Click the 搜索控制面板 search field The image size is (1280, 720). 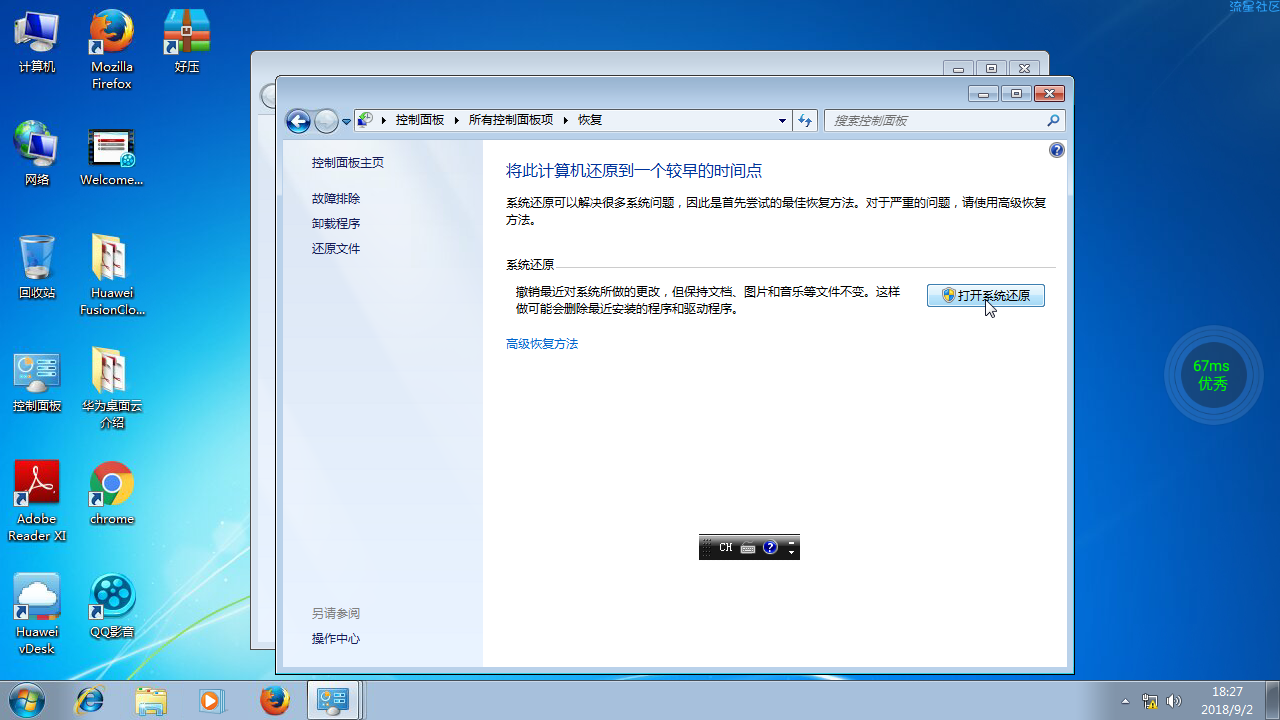click(935, 120)
